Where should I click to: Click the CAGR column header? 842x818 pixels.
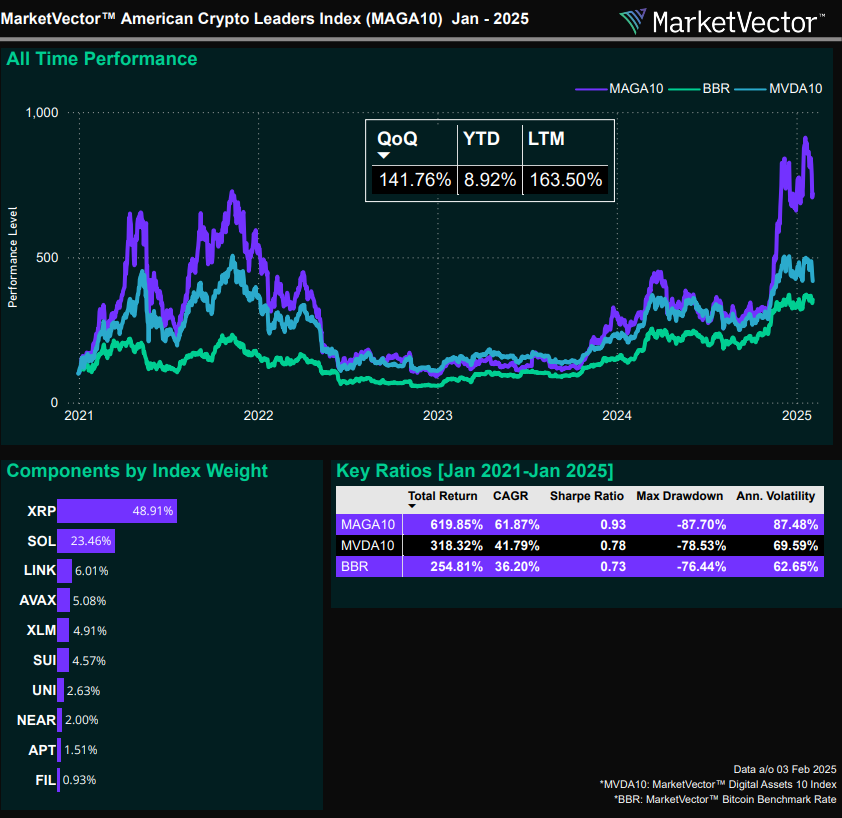click(x=511, y=496)
